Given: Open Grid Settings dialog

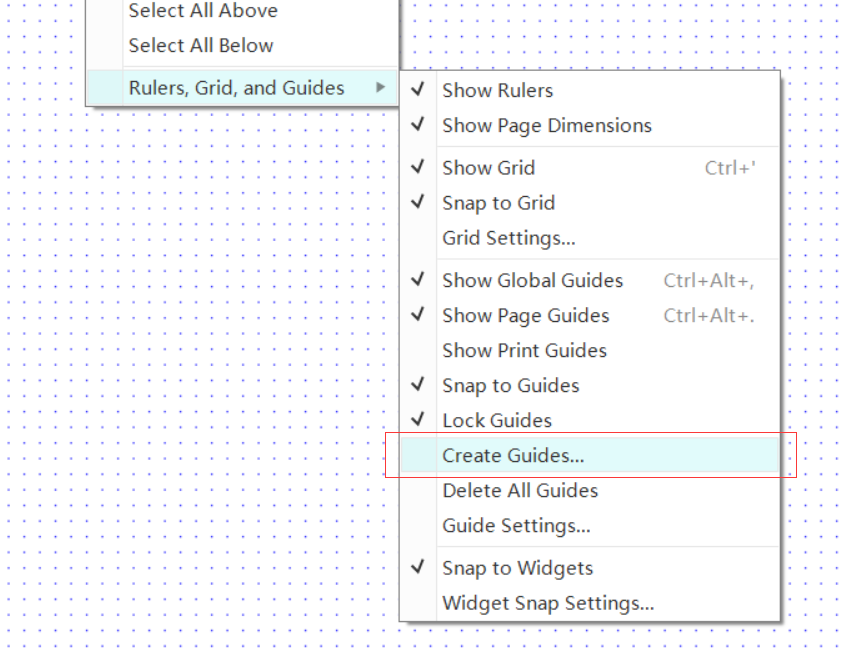Looking at the screenshot, I should coord(508,238).
